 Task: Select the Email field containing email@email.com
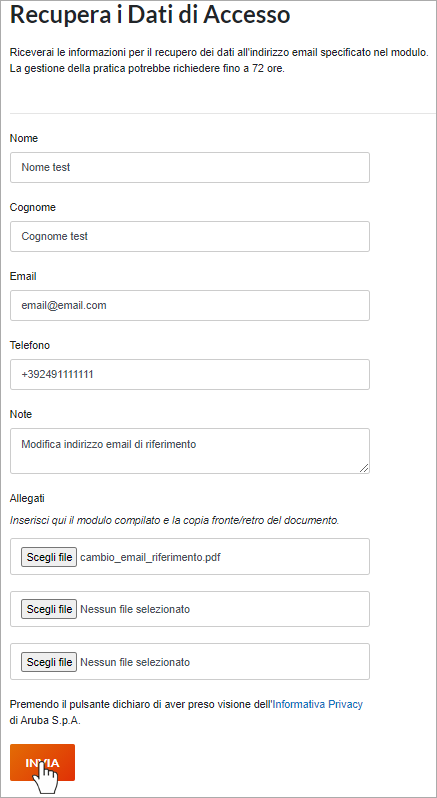click(x=190, y=305)
